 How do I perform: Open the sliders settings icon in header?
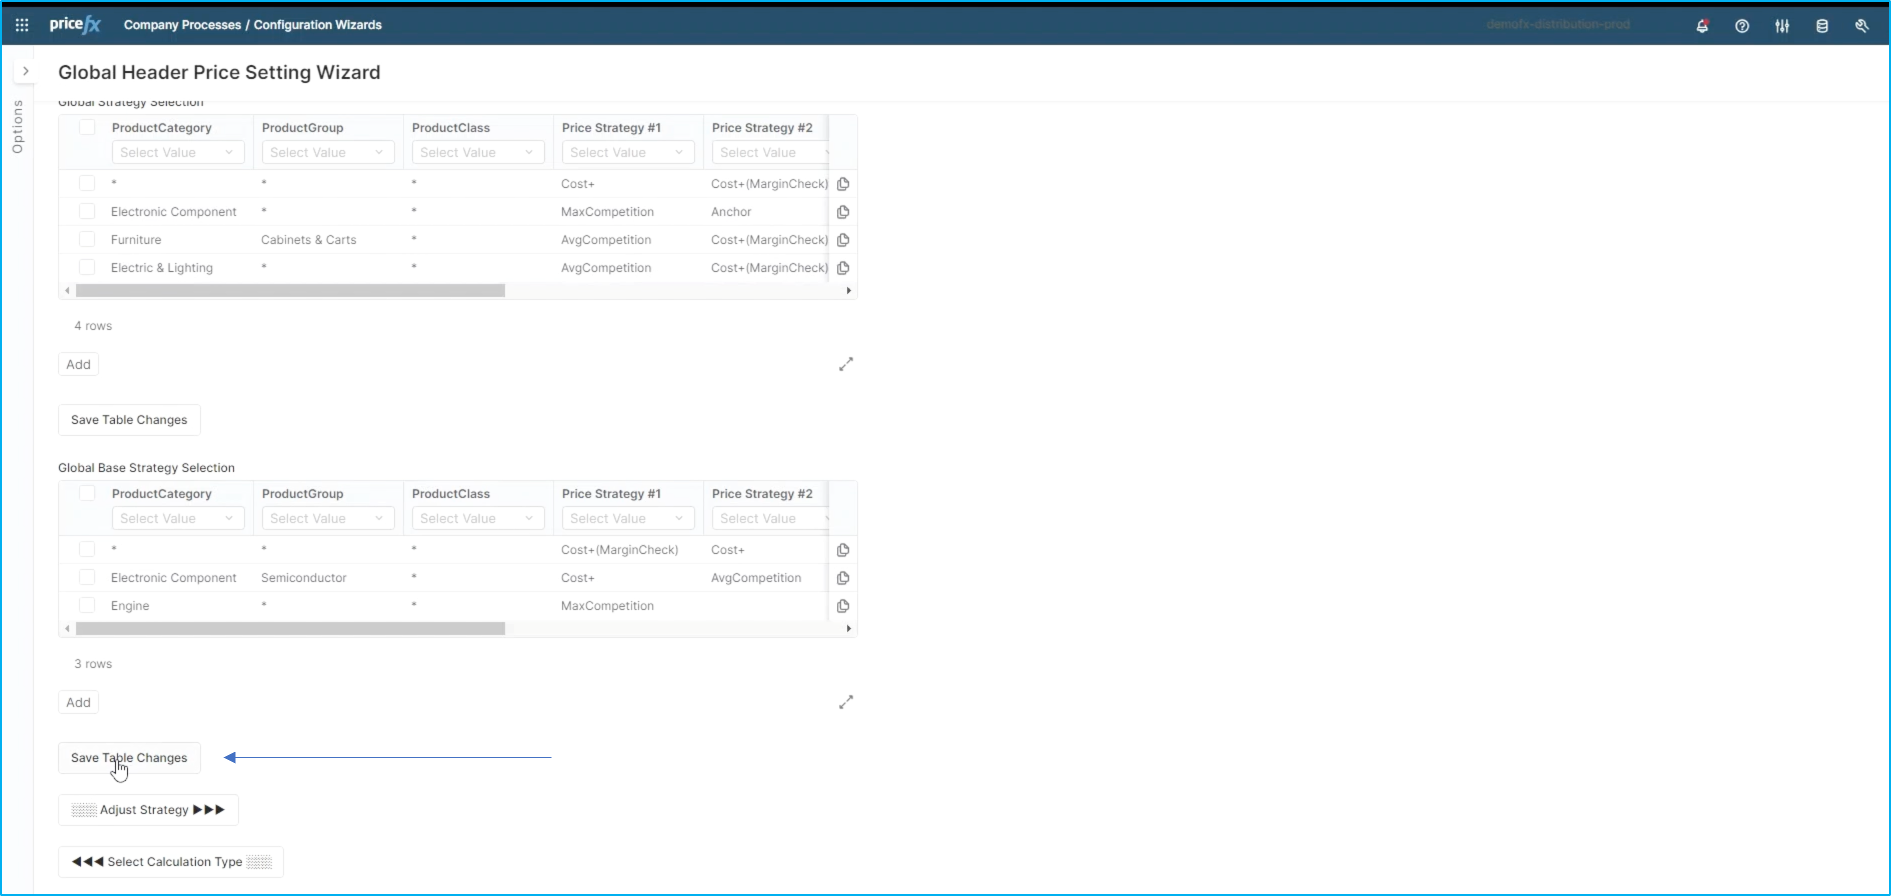[1782, 26]
